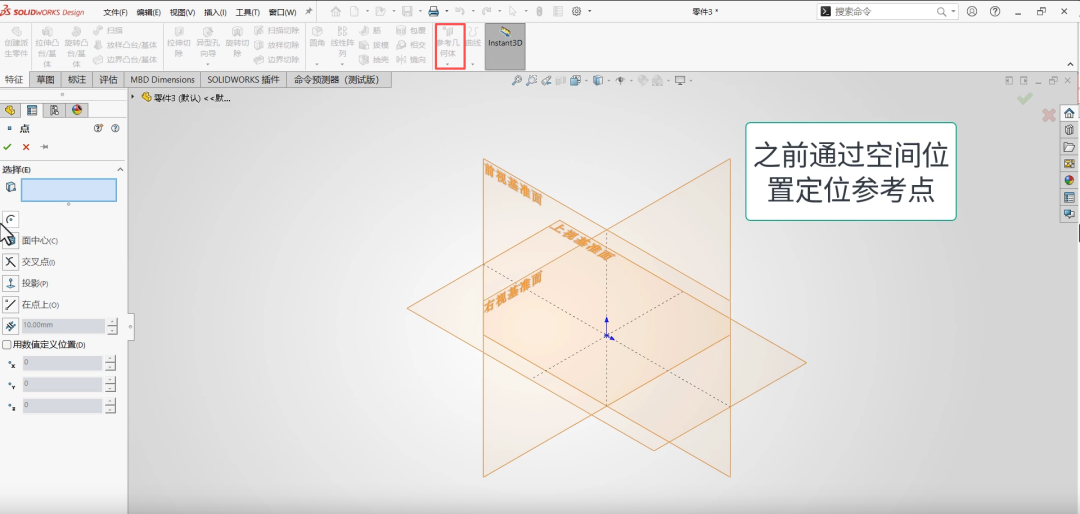Open the Instant3D tool
This screenshot has height=514, width=1080.
(505, 44)
